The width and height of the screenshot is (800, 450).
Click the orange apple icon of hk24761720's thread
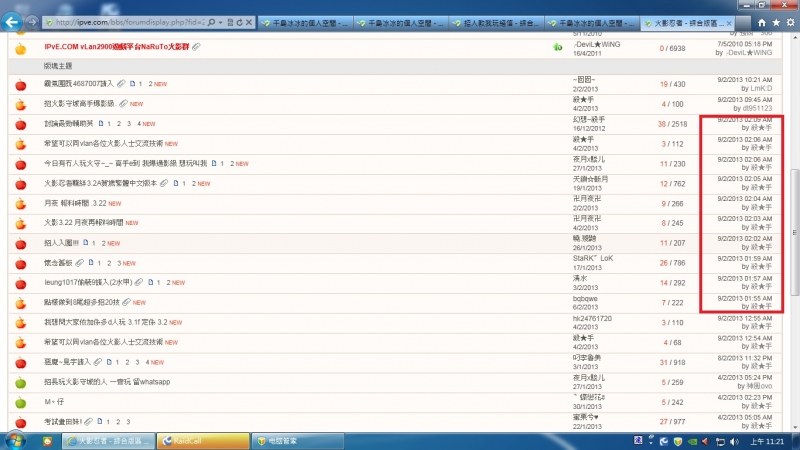click(x=20, y=323)
